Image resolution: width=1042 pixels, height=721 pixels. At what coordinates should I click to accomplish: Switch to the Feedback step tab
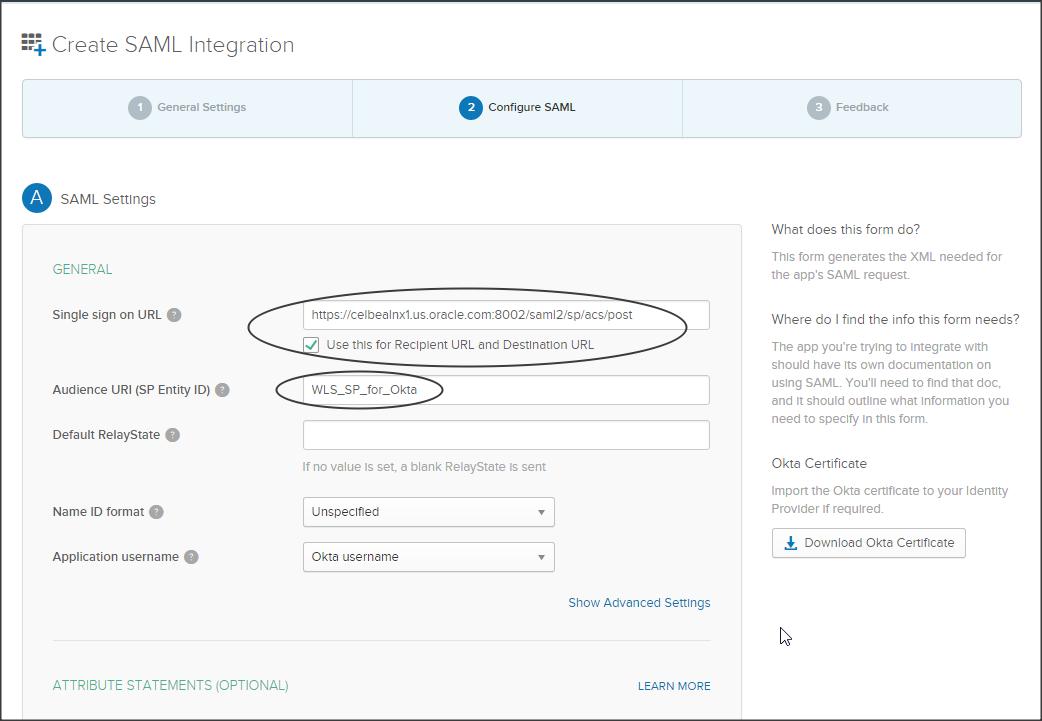pyautogui.click(x=850, y=108)
